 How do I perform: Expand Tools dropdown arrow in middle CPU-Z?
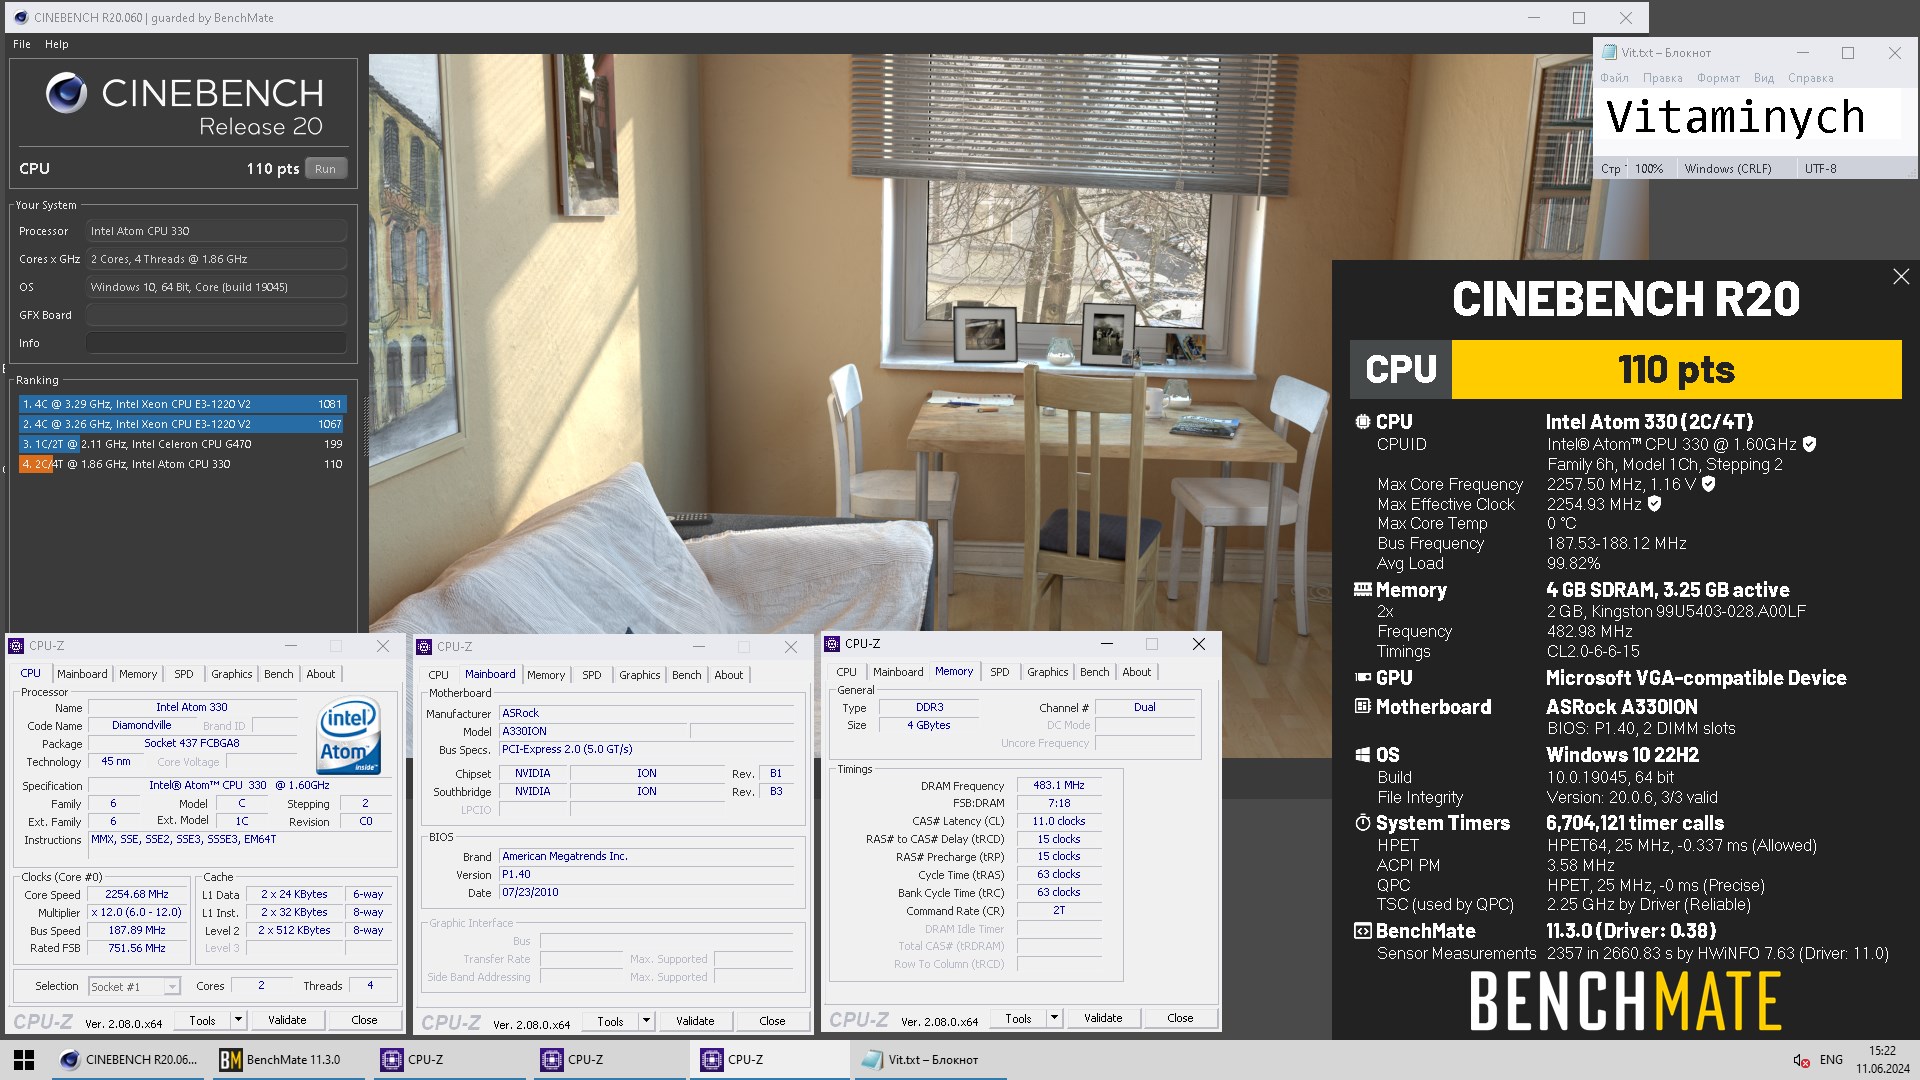pyautogui.click(x=646, y=1021)
